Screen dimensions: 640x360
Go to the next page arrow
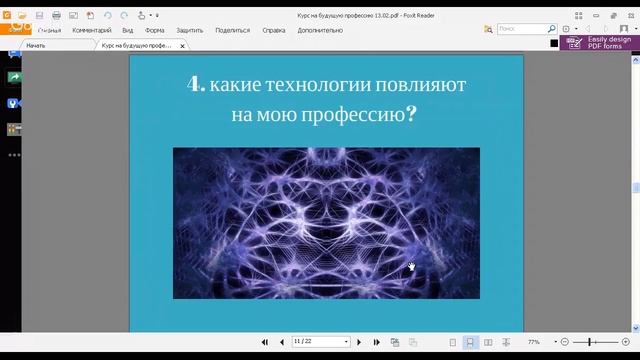[359, 342]
